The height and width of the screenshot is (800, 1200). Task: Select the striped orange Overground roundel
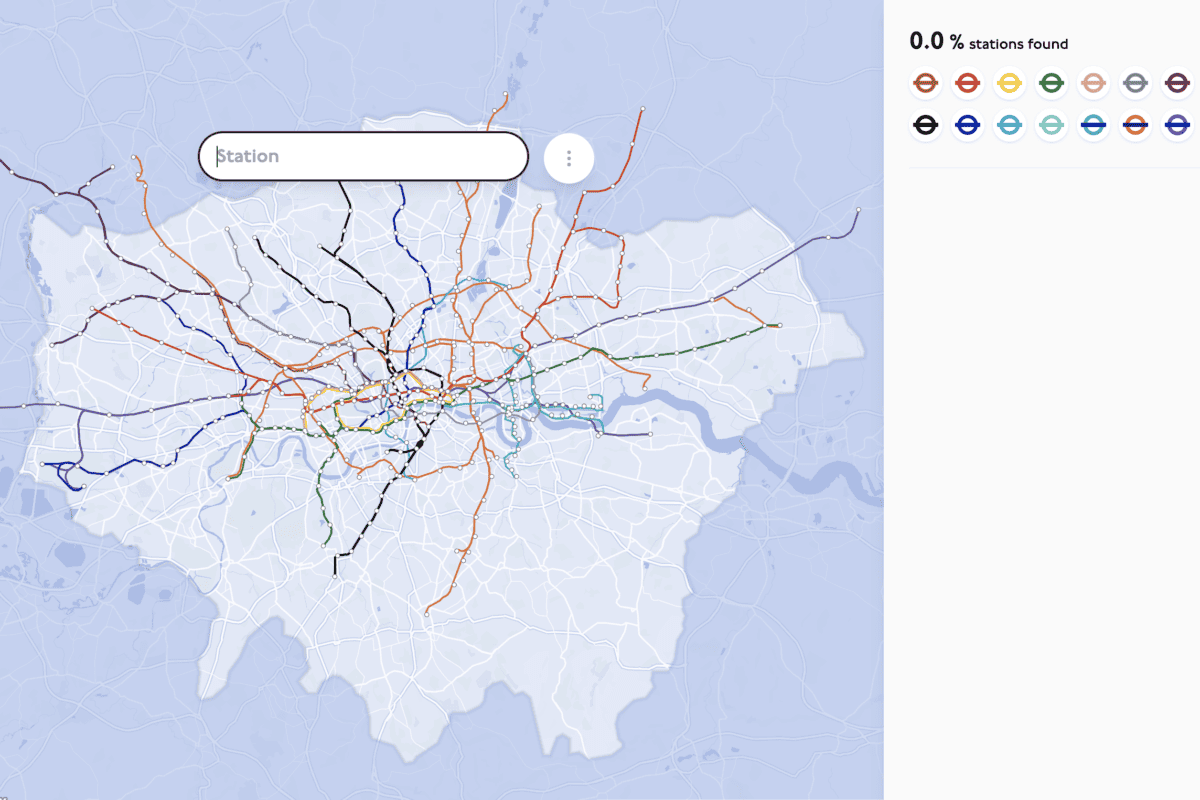click(x=925, y=83)
